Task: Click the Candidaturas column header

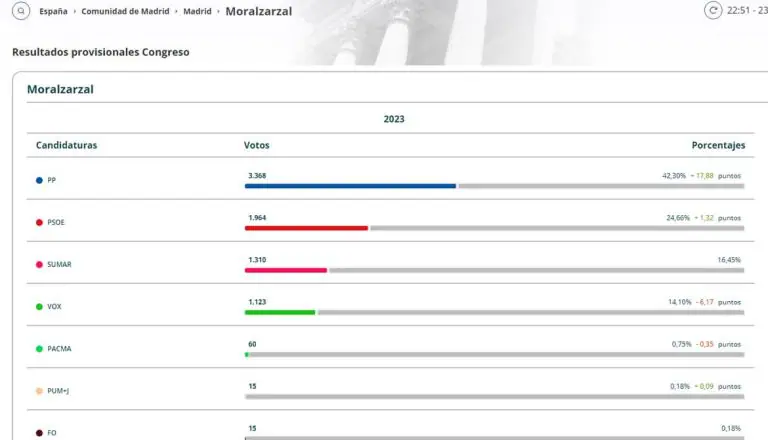Action: point(67,145)
